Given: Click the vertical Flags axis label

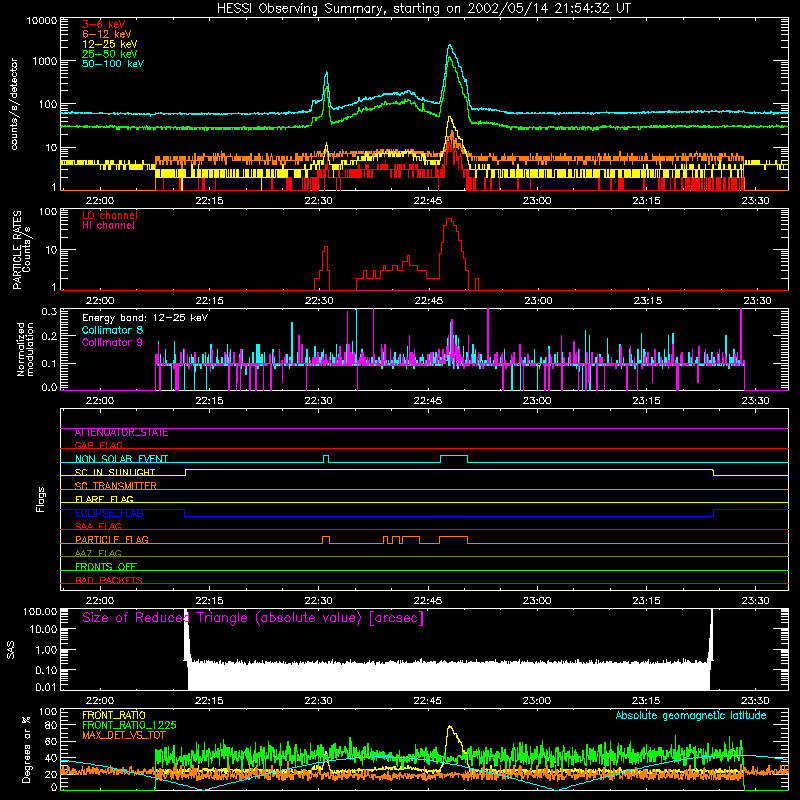Looking at the screenshot, I should click(x=41, y=500).
